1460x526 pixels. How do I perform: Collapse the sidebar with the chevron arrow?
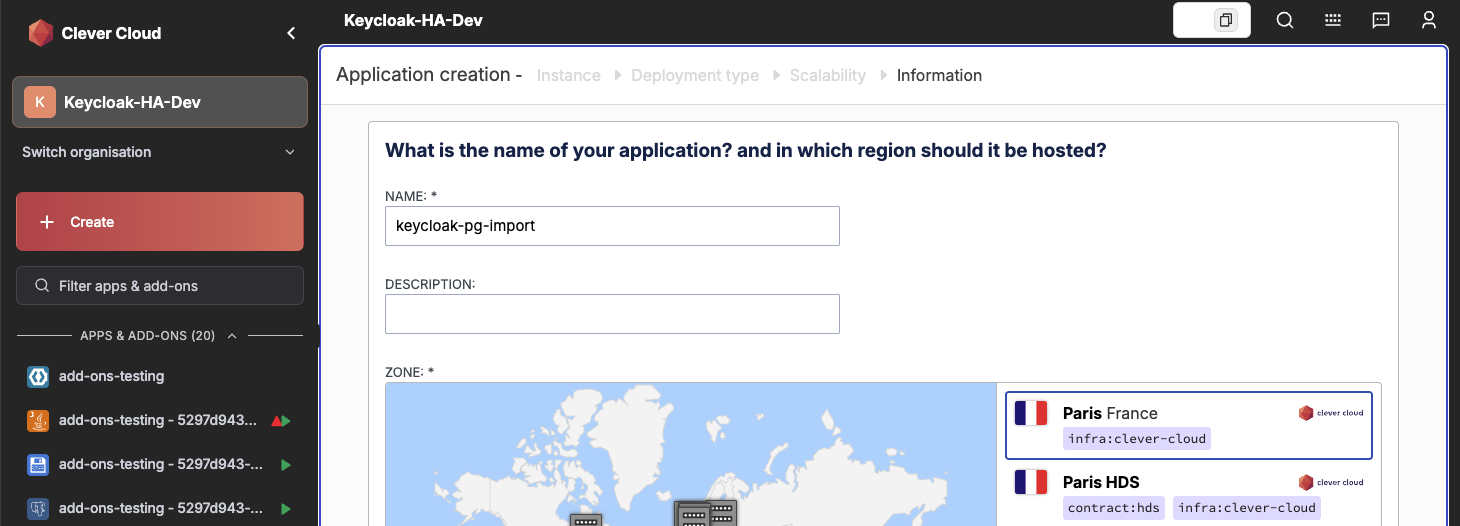(x=291, y=33)
